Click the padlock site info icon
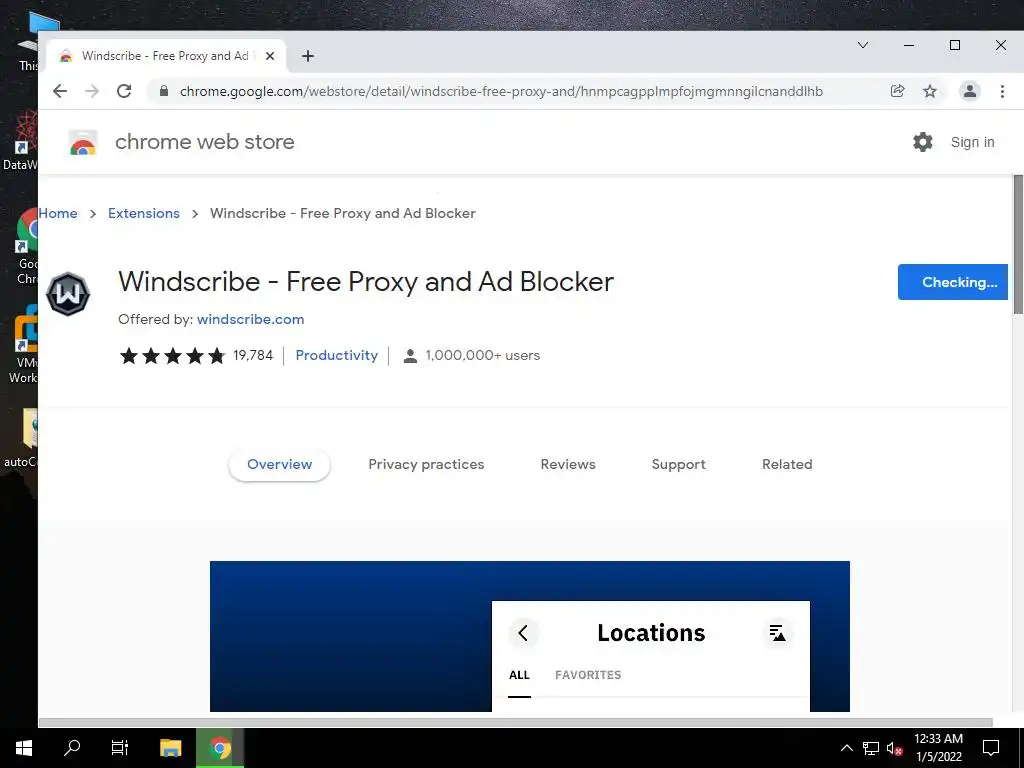The image size is (1024, 768). pyautogui.click(x=165, y=91)
